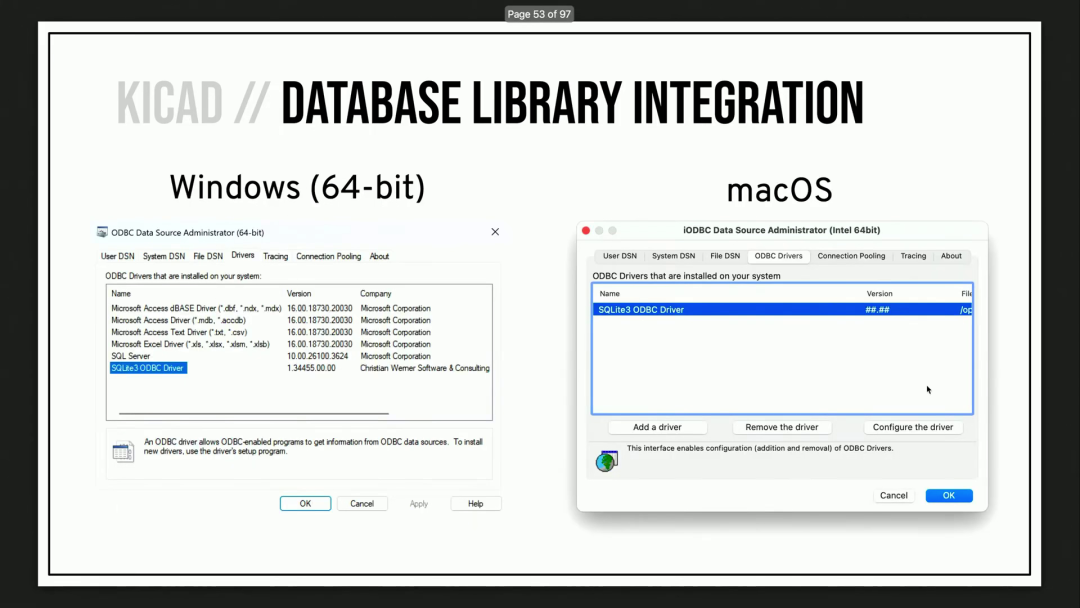
Task: Click Cancel in the Windows ODBC dialog
Action: 362,504
